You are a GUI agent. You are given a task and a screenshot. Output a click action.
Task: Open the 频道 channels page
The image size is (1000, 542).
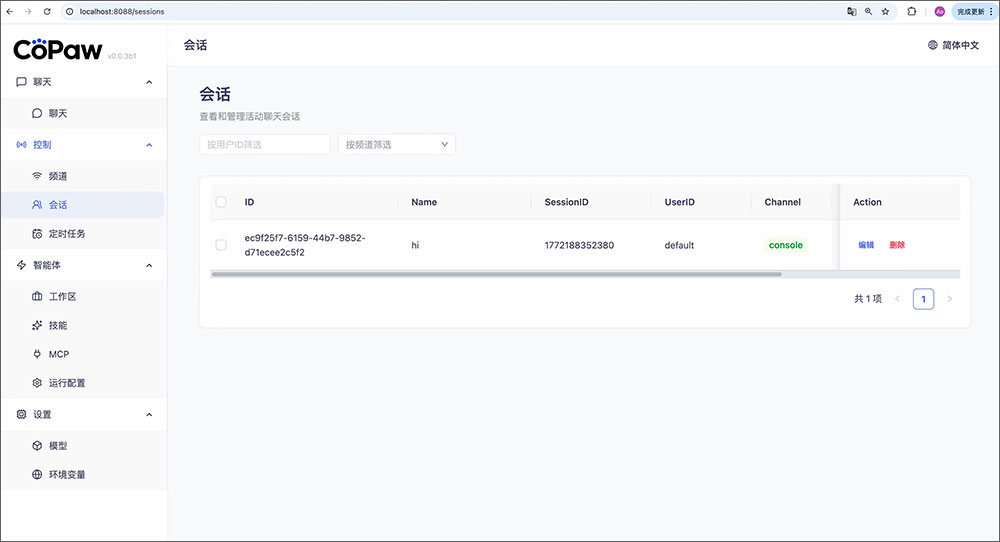[83, 176]
